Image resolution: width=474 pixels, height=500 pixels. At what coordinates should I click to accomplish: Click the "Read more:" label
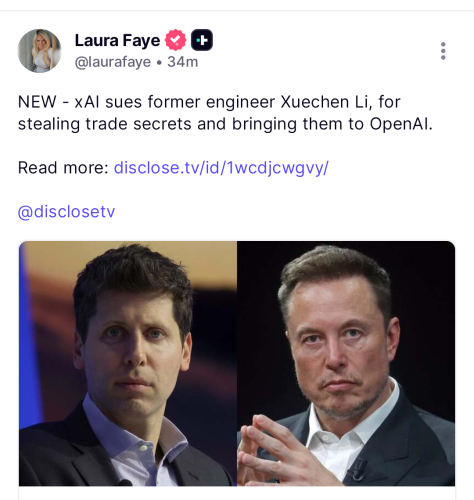(x=63, y=168)
